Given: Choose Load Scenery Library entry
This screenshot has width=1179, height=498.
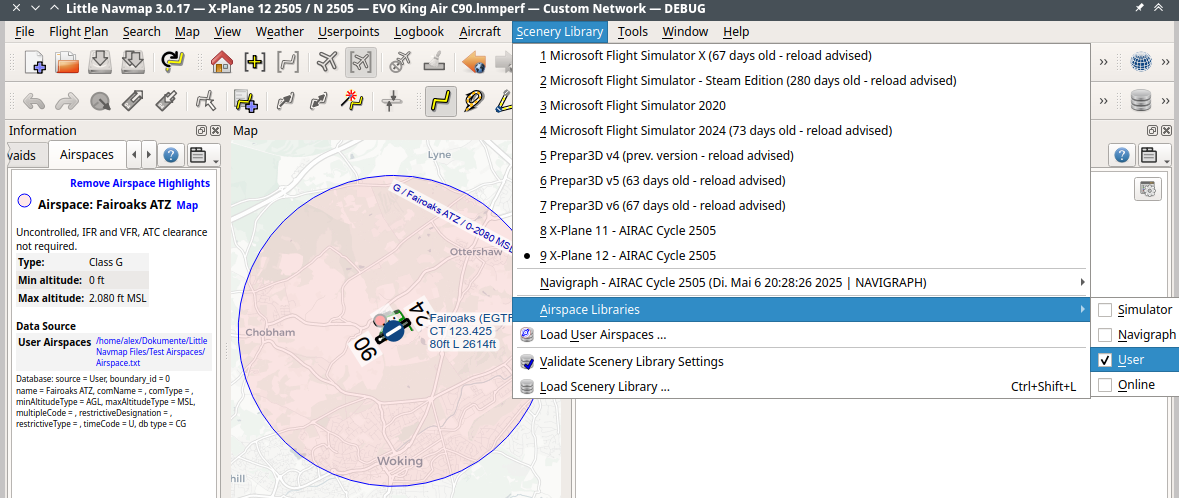Looking at the screenshot, I should tap(800, 387).
